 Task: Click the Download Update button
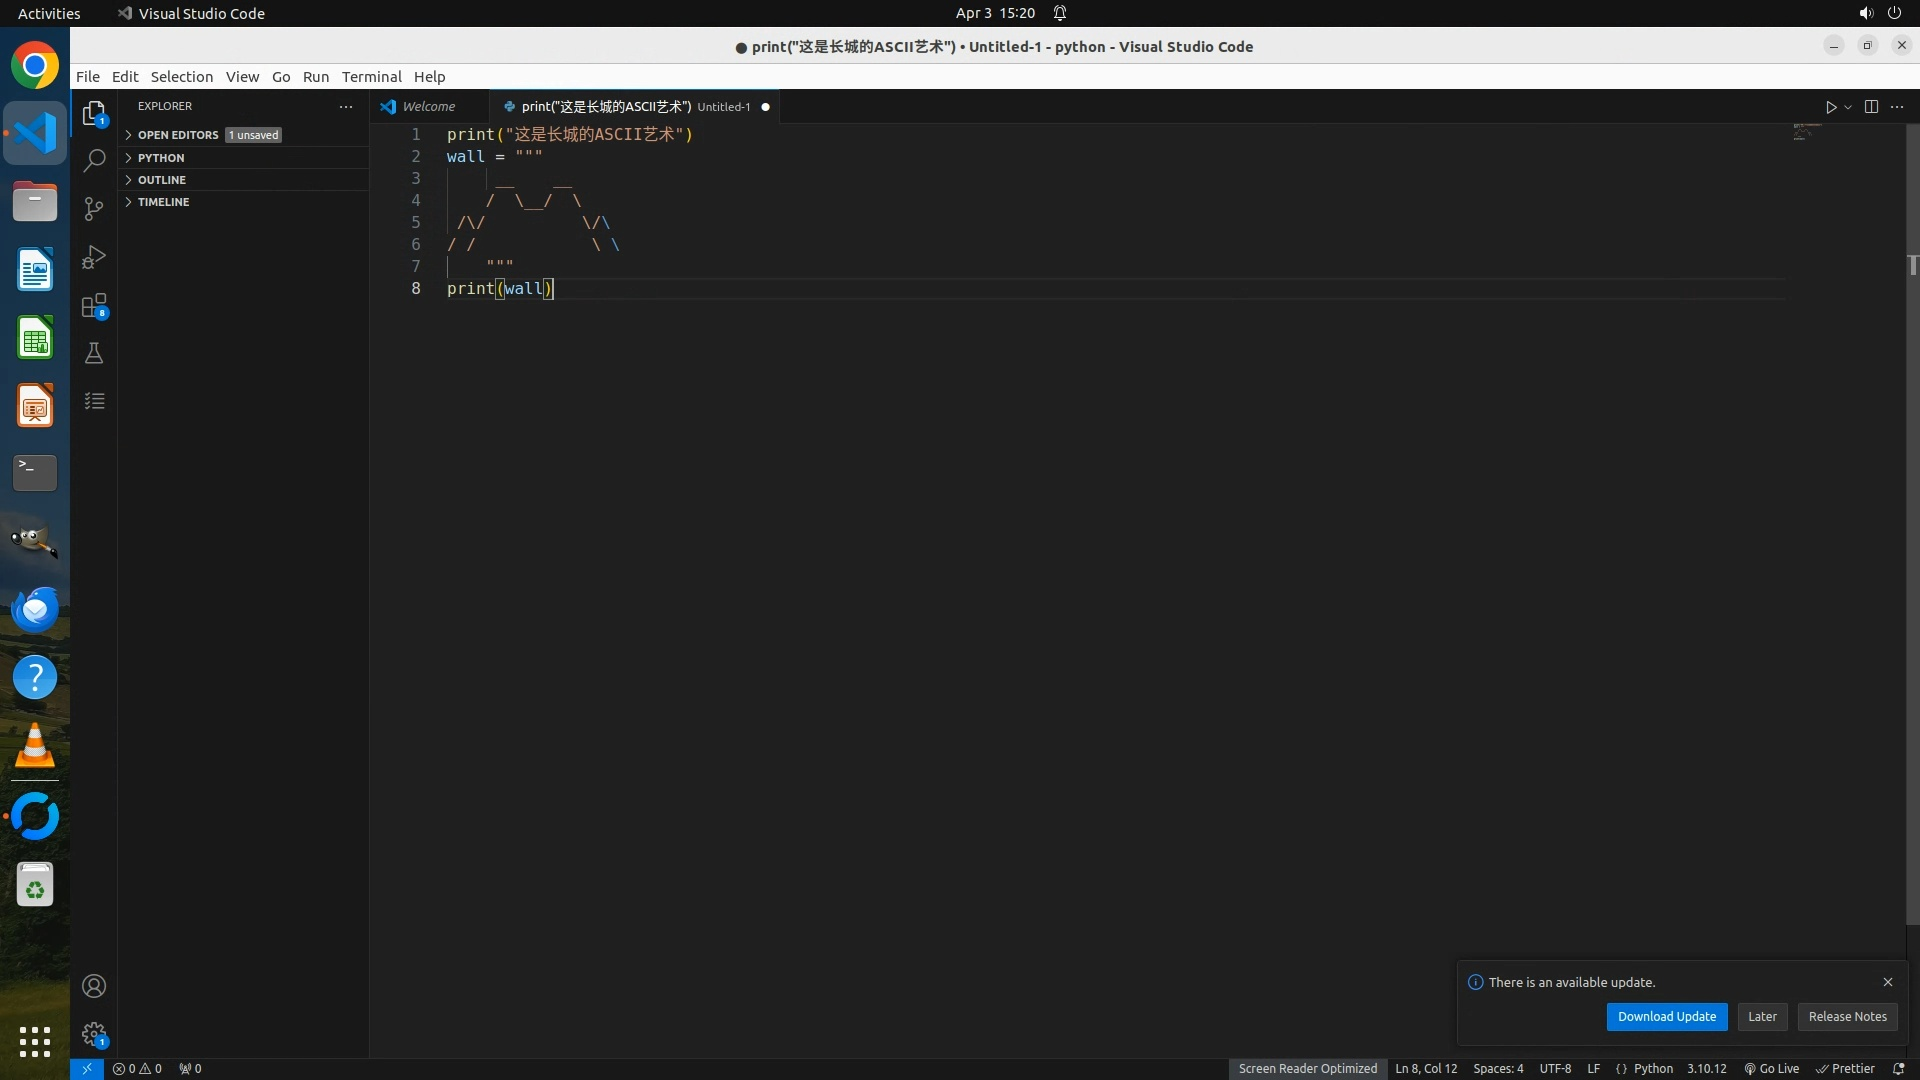pyautogui.click(x=1666, y=1016)
